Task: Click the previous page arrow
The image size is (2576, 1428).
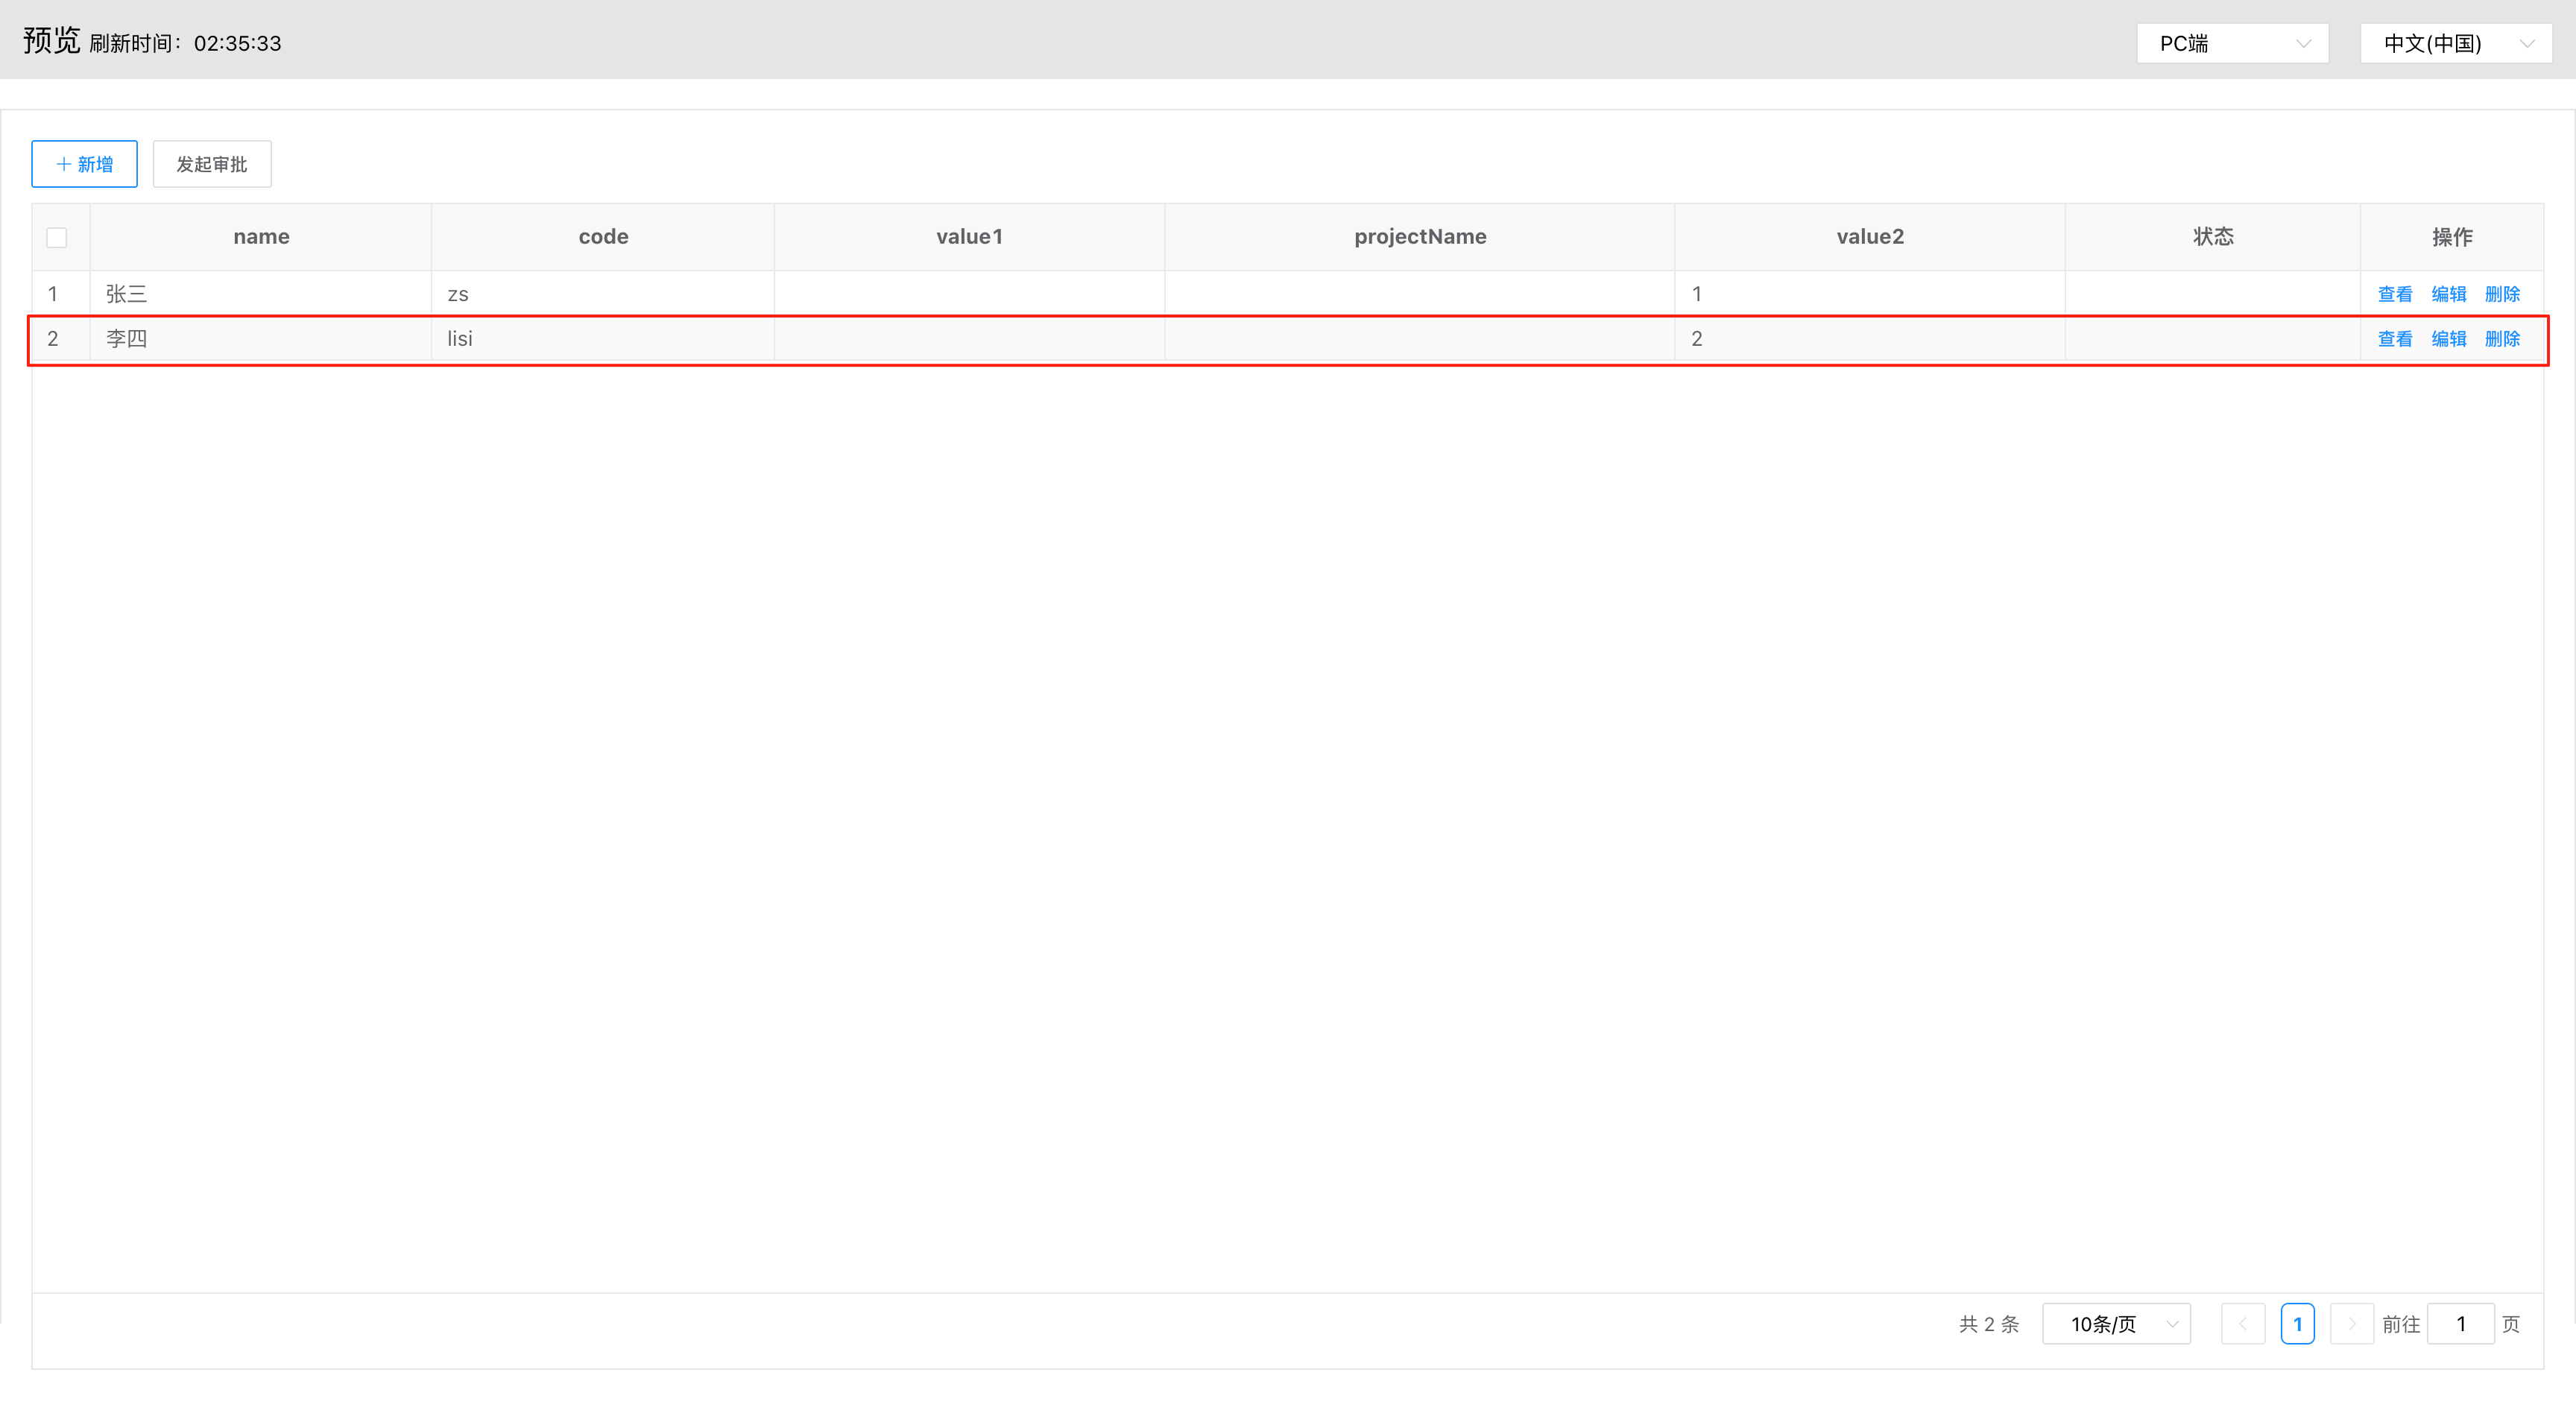Action: point(2243,1324)
